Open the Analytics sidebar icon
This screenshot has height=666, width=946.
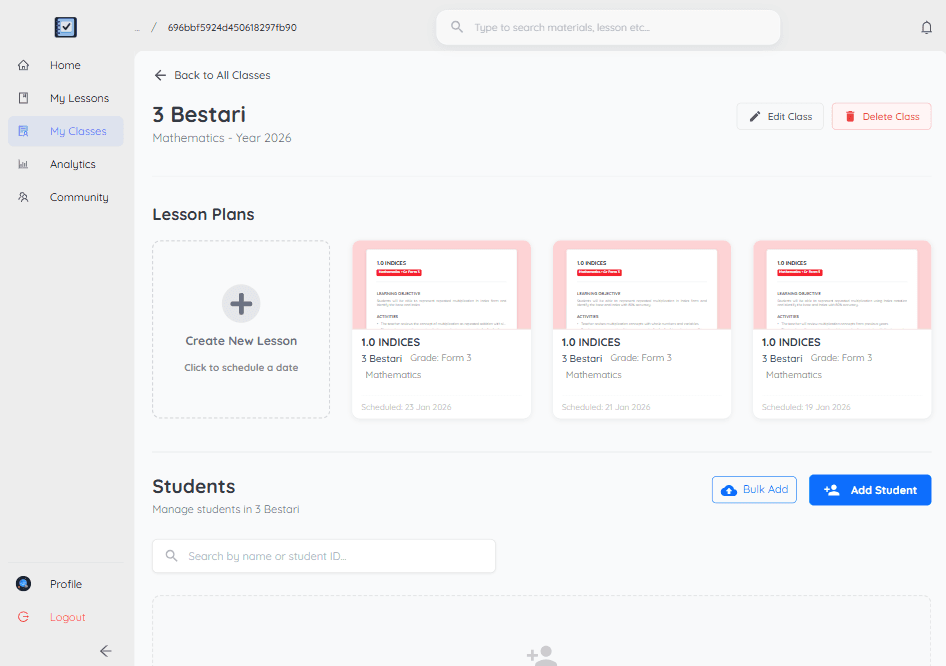pos(23,164)
